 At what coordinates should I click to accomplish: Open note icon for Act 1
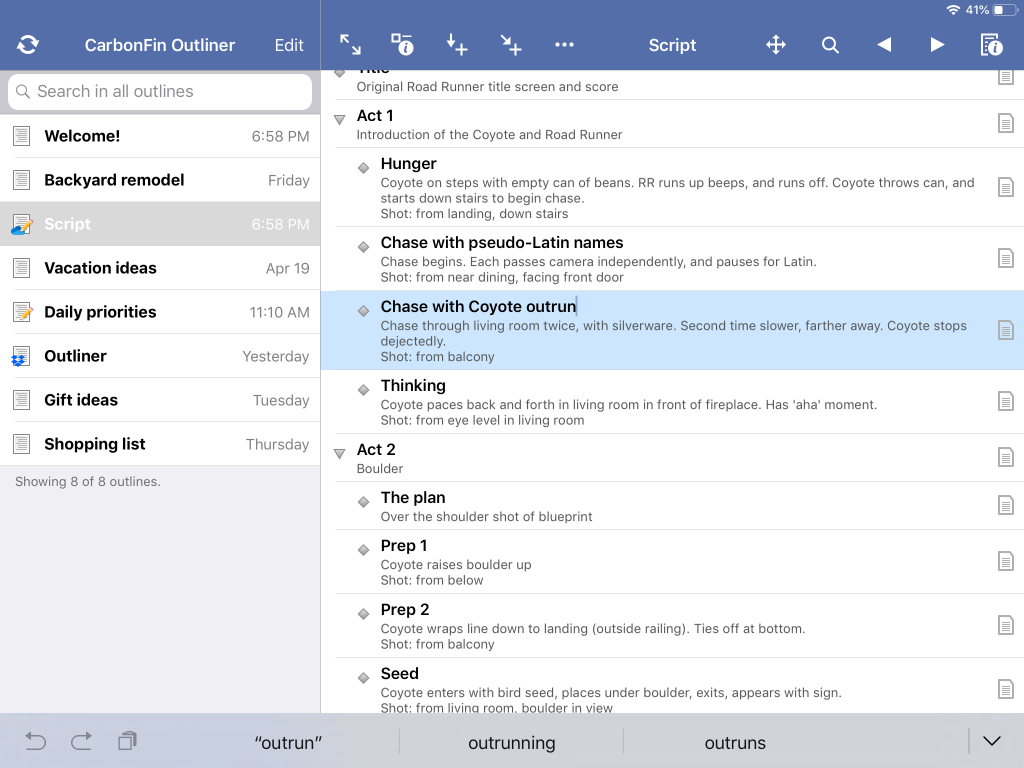point(1006,123)
